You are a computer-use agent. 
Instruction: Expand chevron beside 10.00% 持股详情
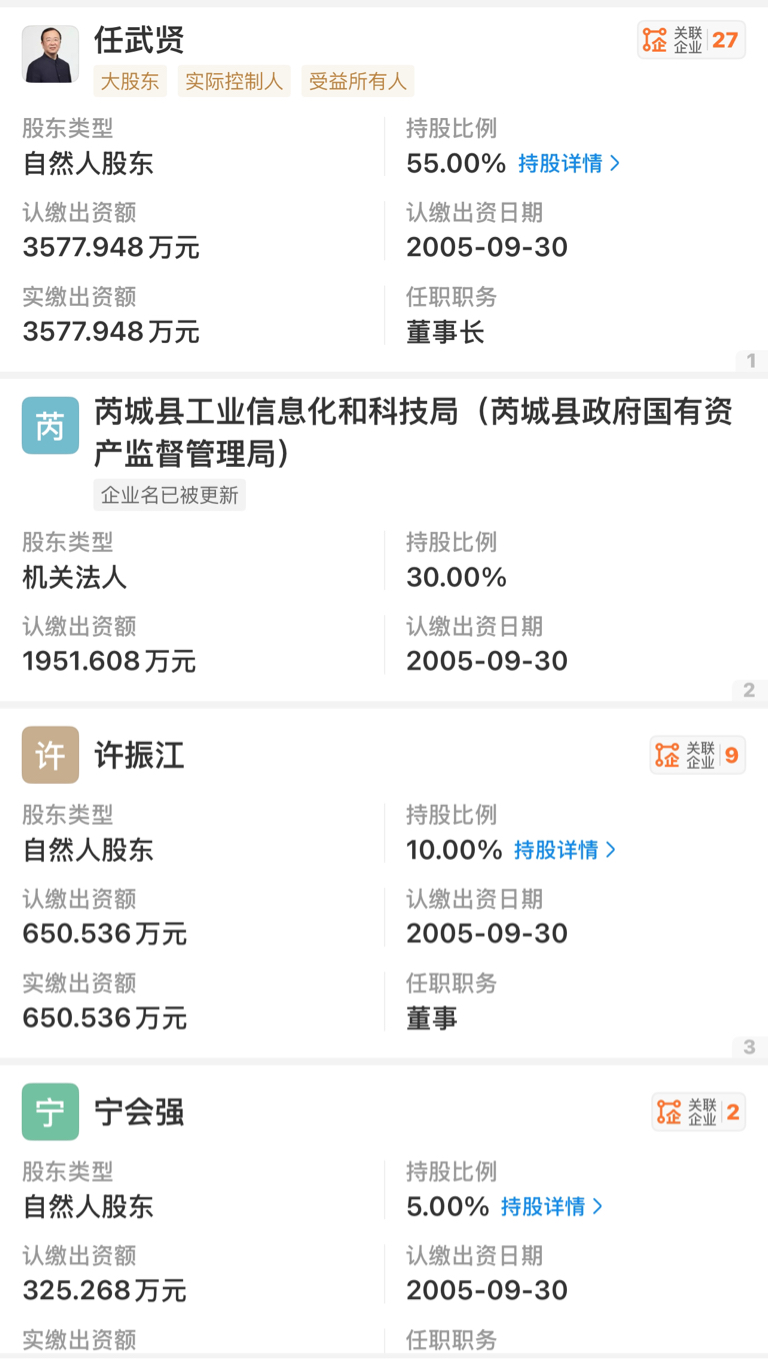point(611,850)
